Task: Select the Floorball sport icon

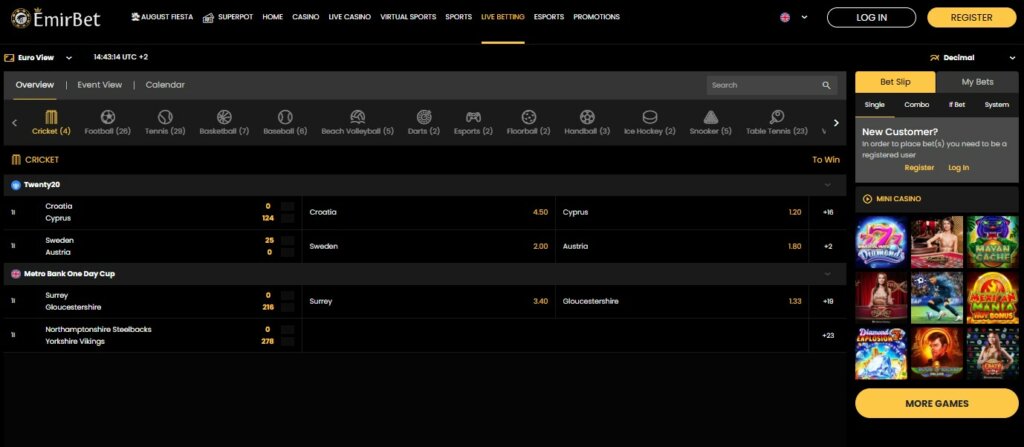Action: click(528, 117)
